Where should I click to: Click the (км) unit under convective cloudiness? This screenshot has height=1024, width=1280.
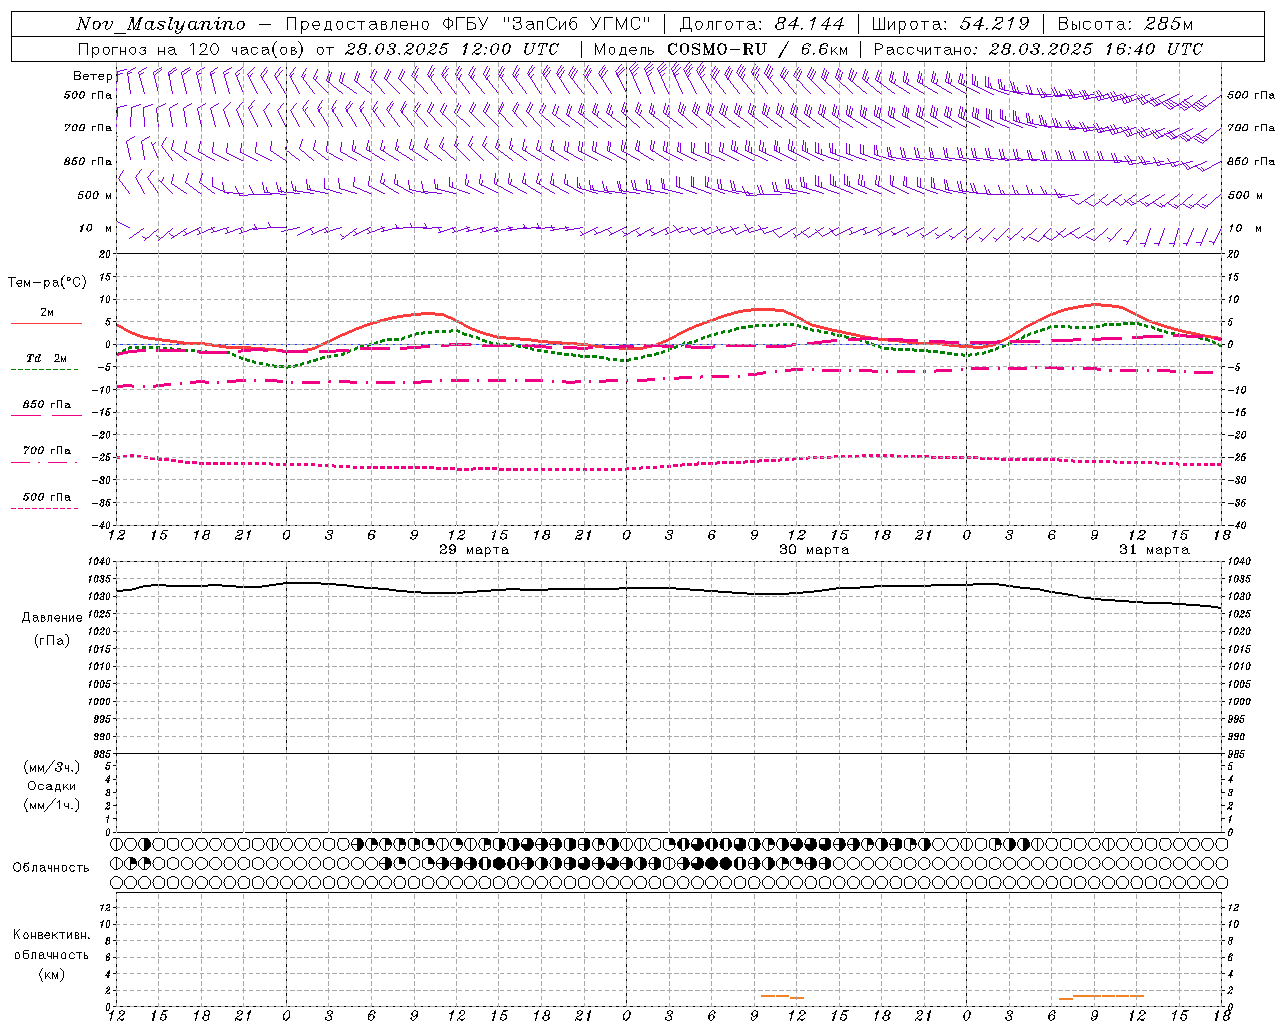coord(51,974)
